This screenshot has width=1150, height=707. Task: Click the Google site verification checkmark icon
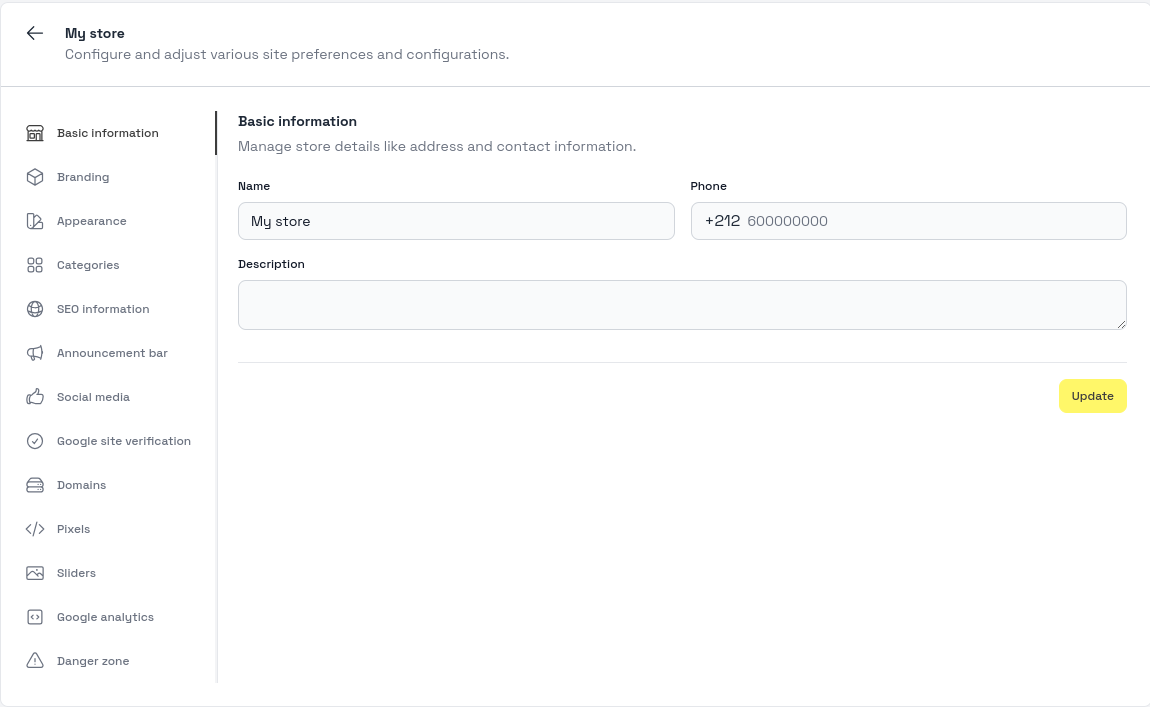35,441
